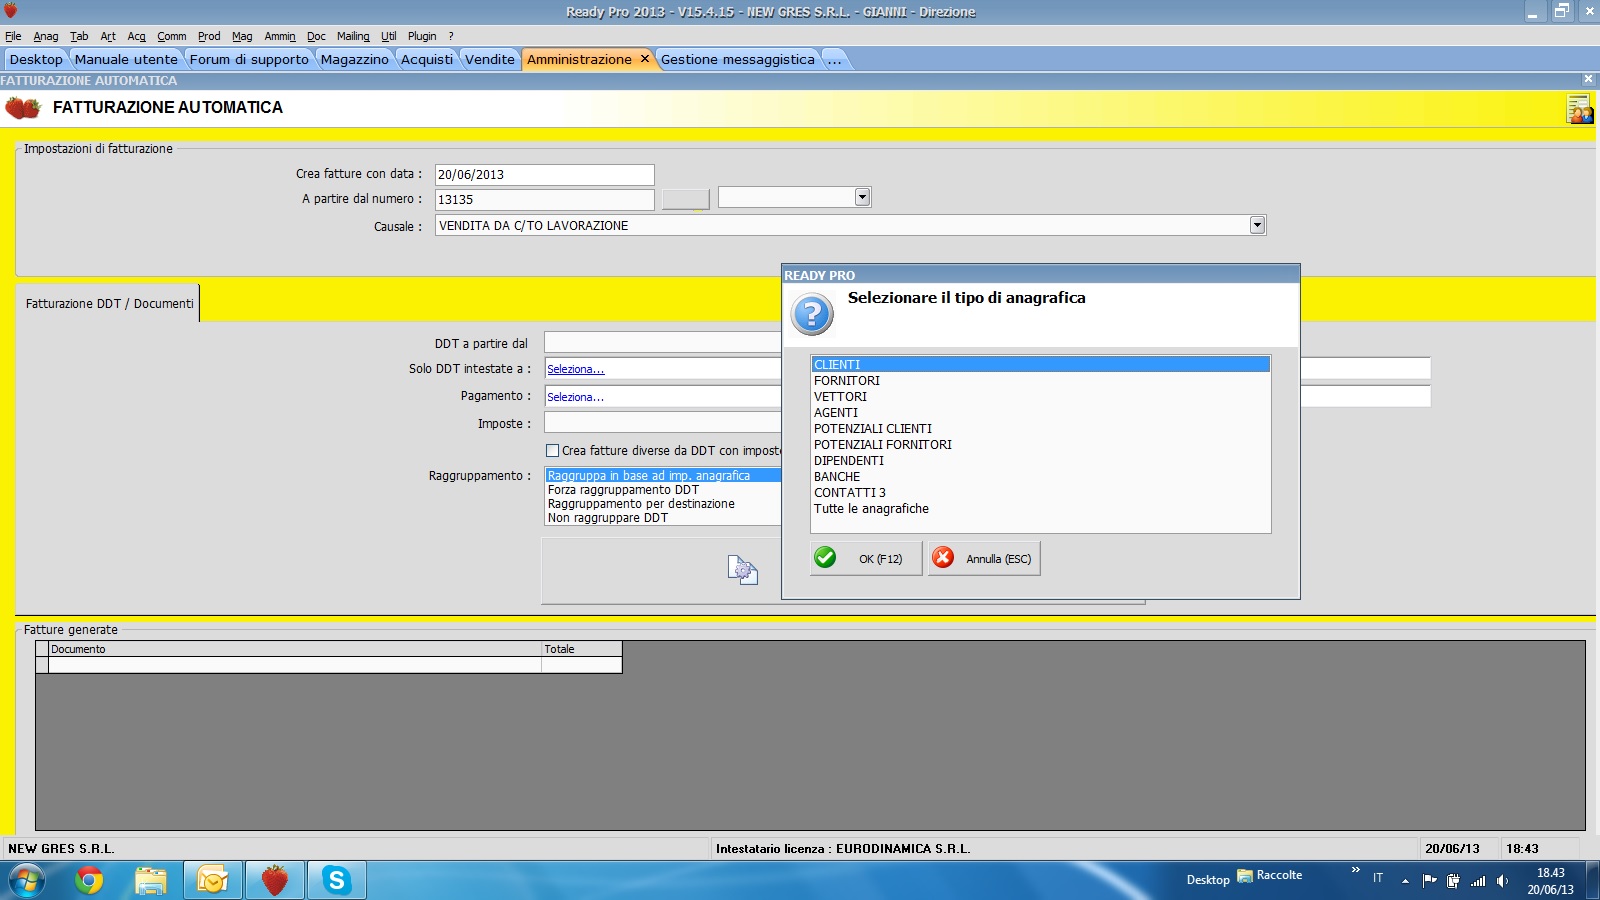Select 'Tutte le anagrafiche' option
Image resolution: width=1600 pixels, height=900 pixels.
tap(1040, 509)
